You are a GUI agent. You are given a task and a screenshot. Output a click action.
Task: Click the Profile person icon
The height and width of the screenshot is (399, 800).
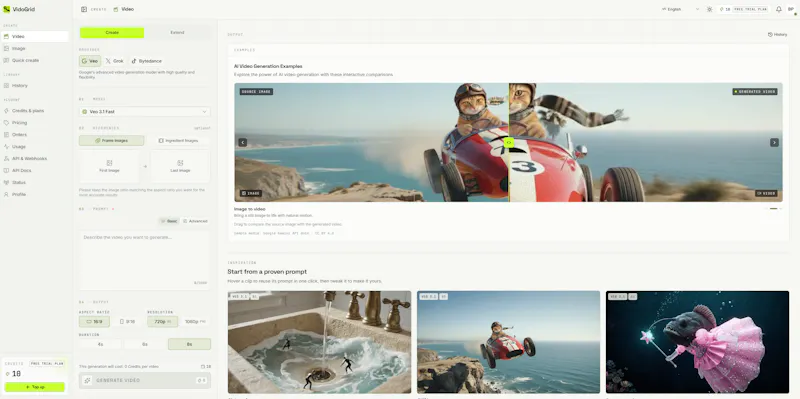pos(7,194)
